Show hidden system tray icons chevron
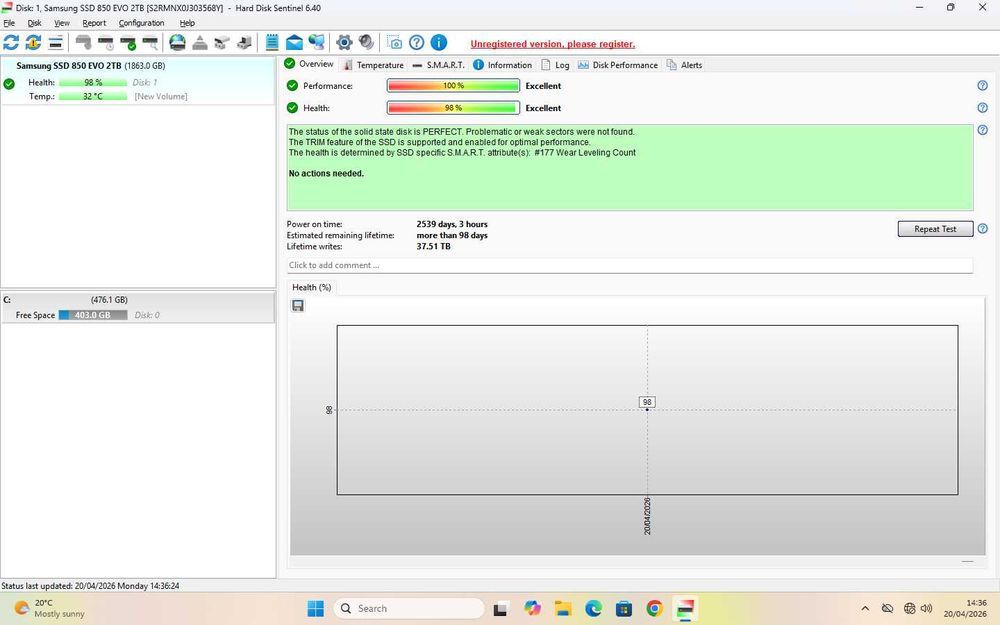Screen dimensions: 1000x625 point(865,608)
